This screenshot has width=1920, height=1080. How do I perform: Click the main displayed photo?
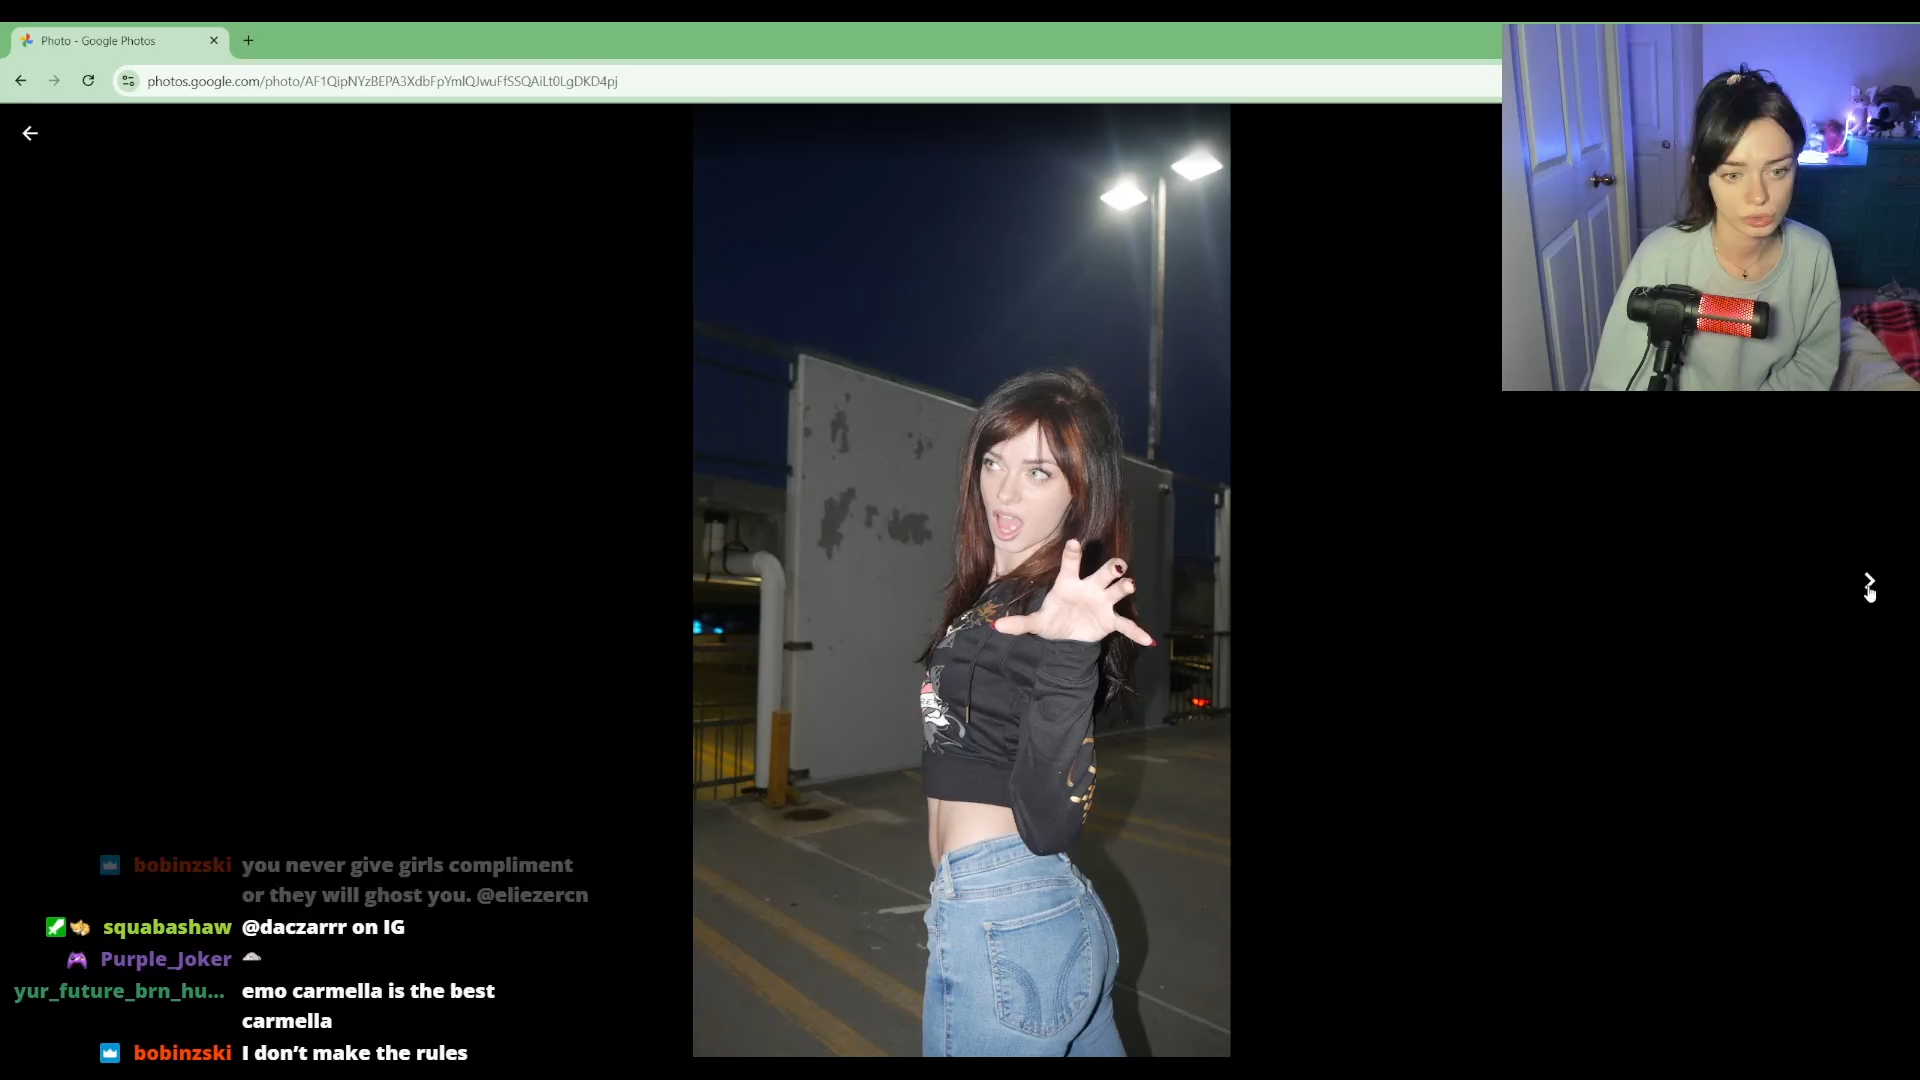(961, 580)
